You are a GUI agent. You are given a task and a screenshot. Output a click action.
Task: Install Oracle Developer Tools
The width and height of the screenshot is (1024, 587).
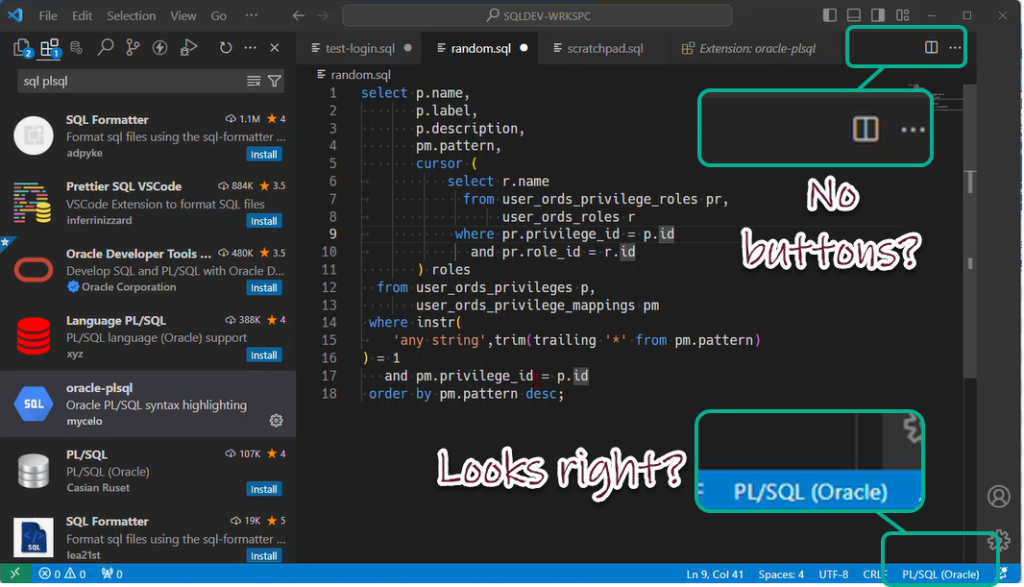[264, 288]
